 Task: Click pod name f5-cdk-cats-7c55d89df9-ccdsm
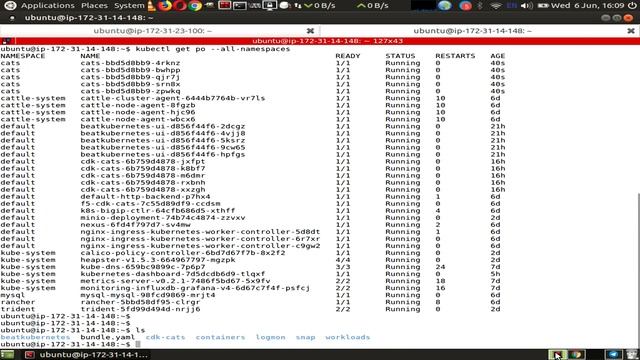(x=150, y=203)
